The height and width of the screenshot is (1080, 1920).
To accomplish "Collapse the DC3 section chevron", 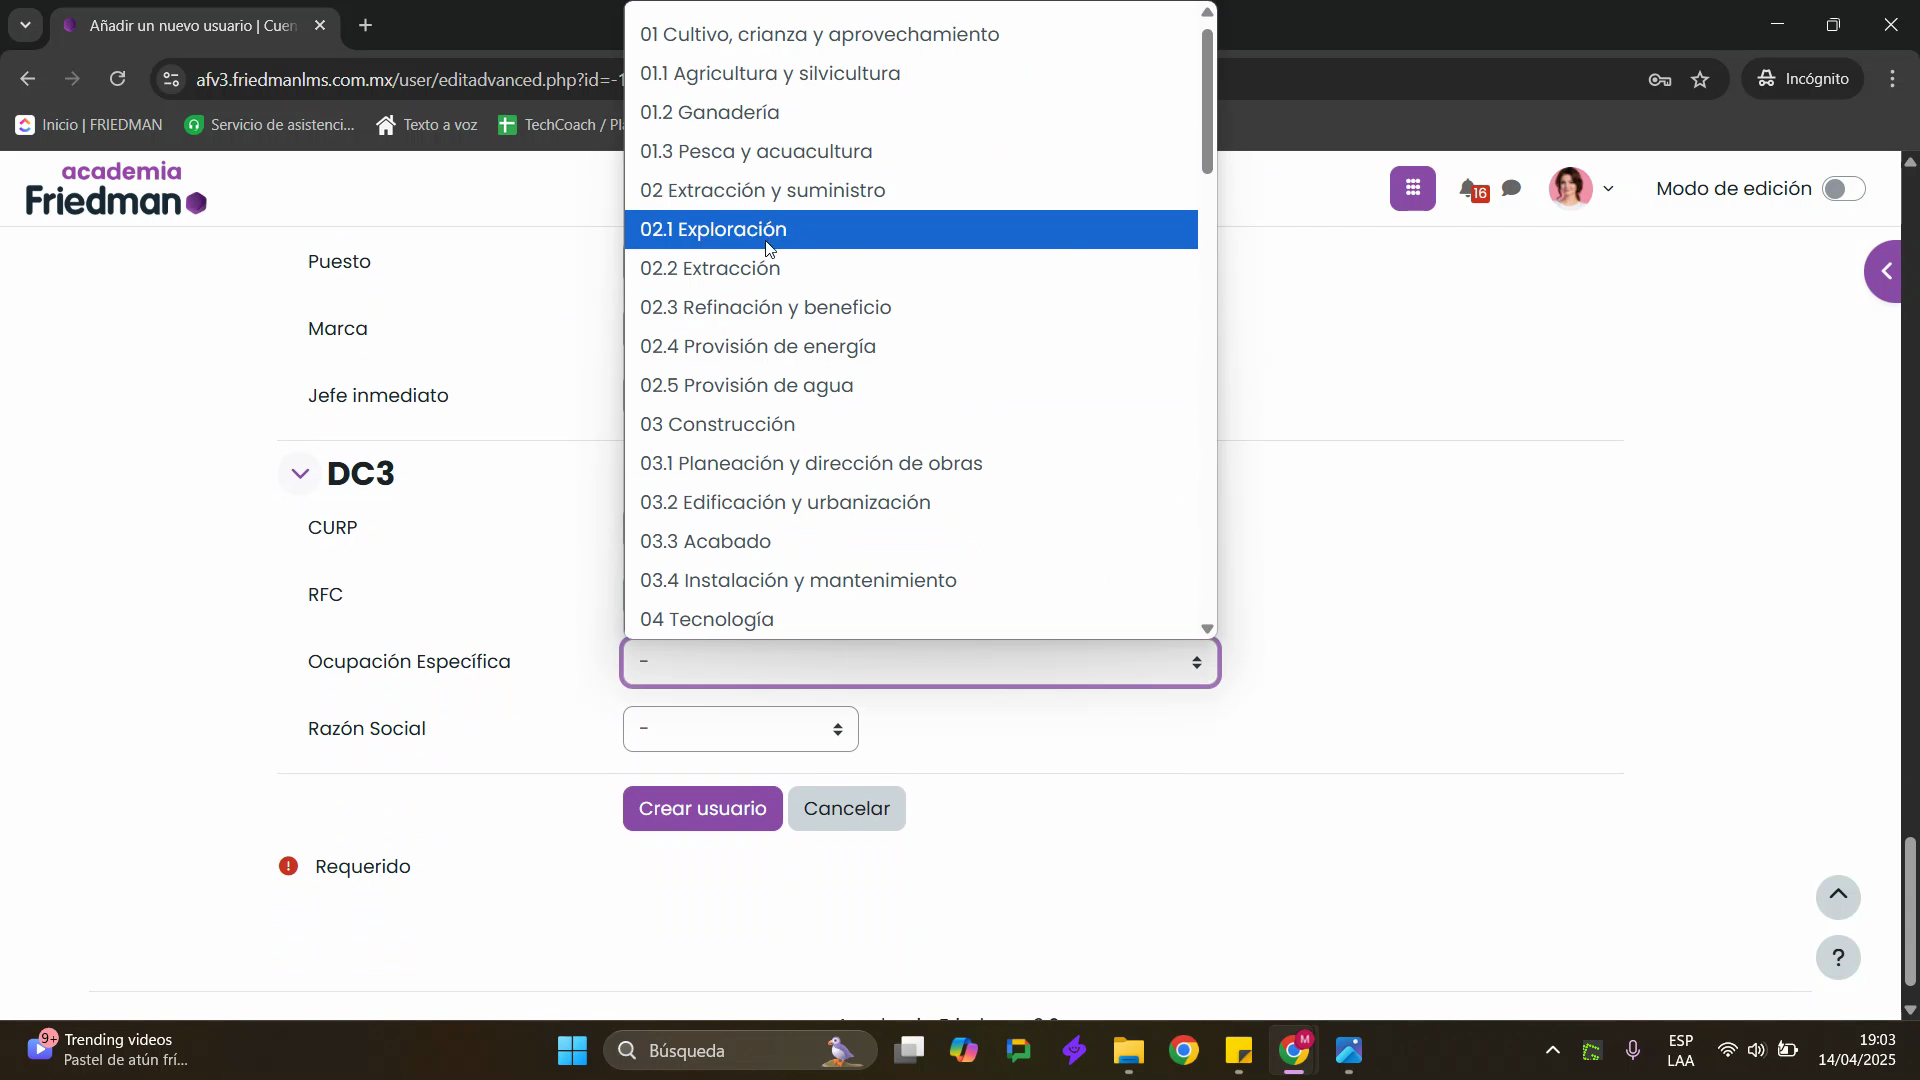I will [x=300, y=474].
